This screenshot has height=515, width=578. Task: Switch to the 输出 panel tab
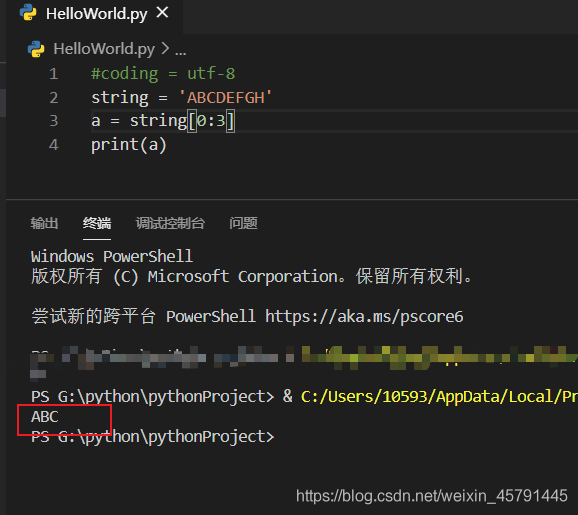[44, 223]
